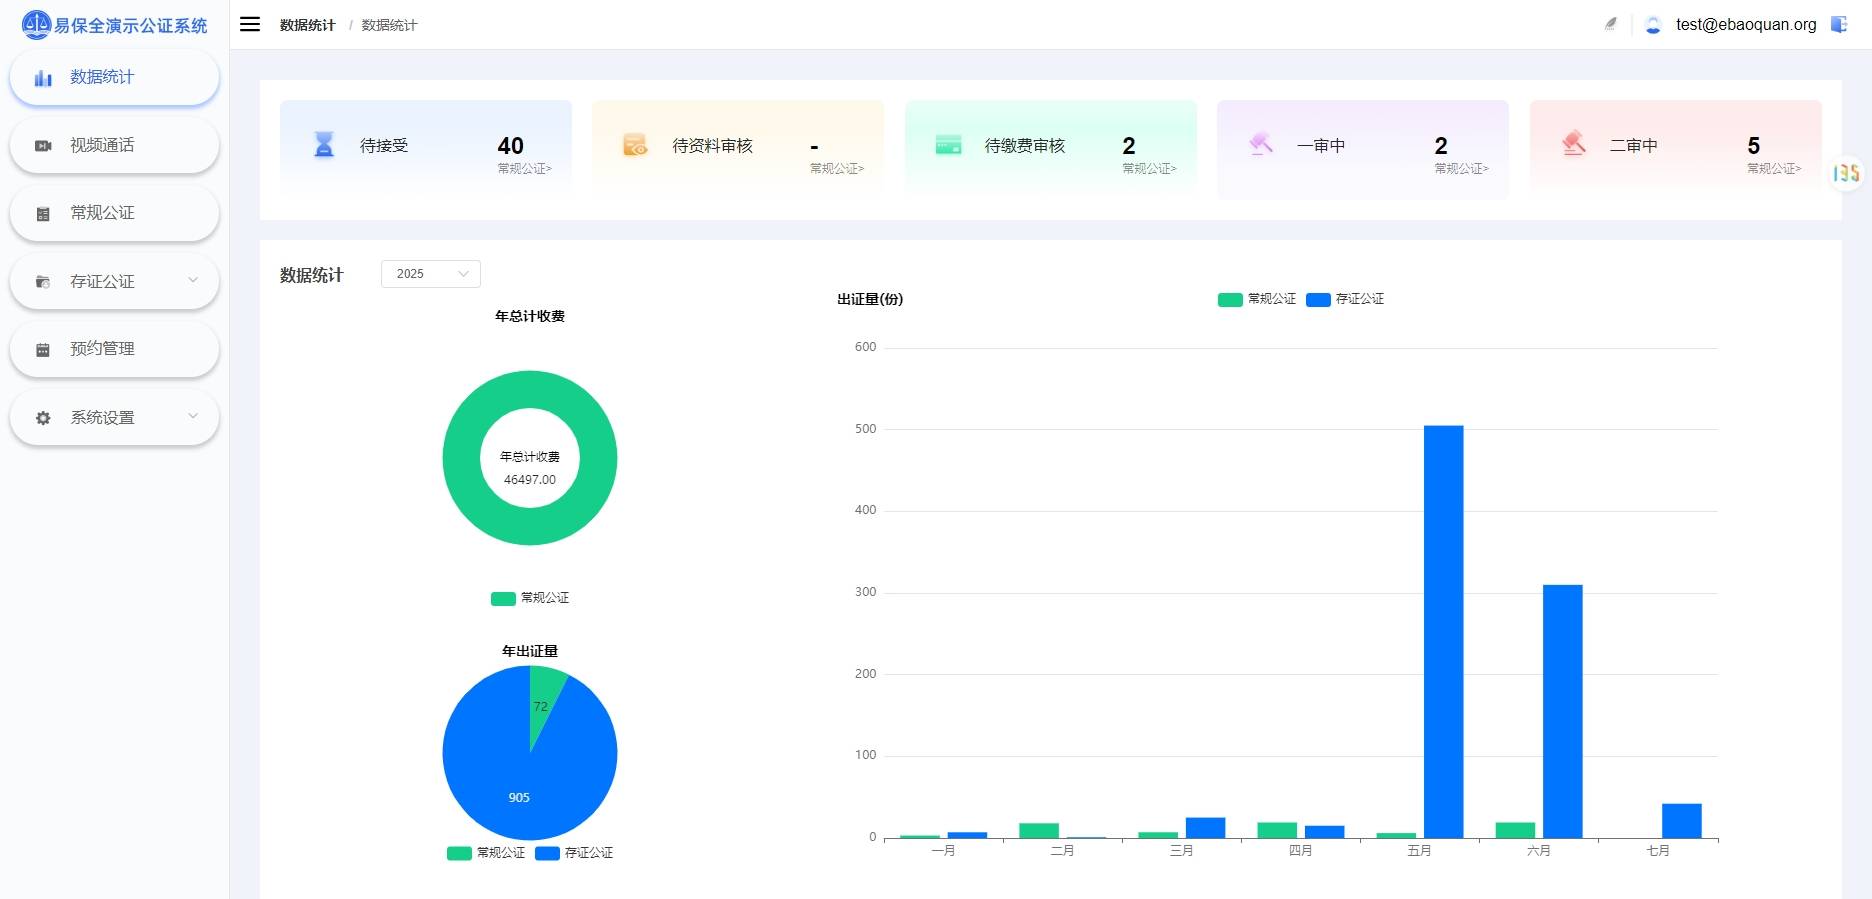Toggle 常规公证 legend in bar chart

point(1257,299)
